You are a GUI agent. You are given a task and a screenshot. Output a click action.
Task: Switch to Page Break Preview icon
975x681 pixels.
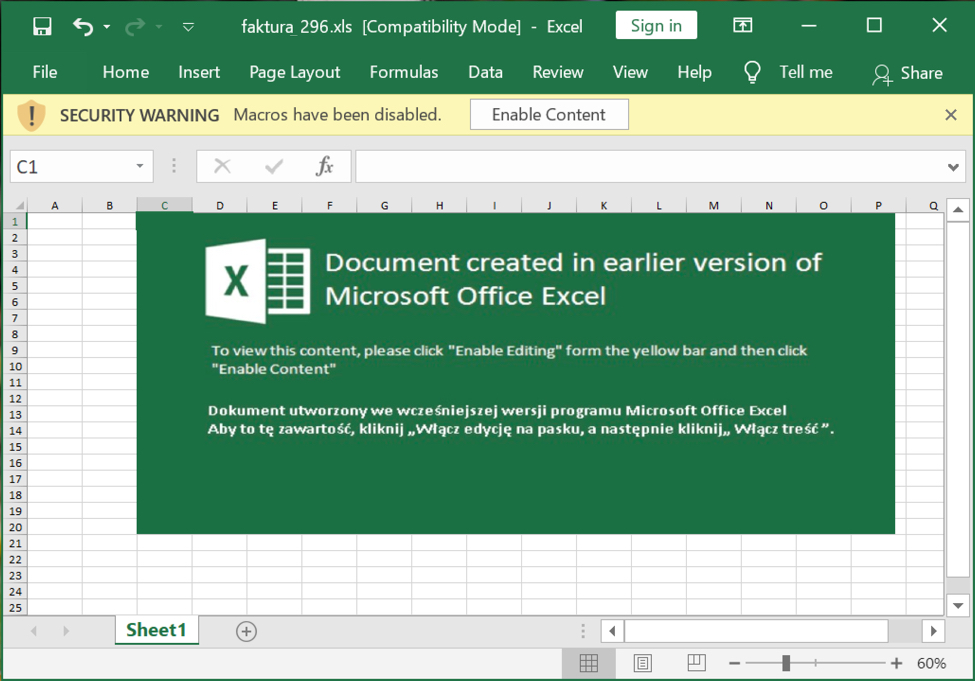pos(696,663)
